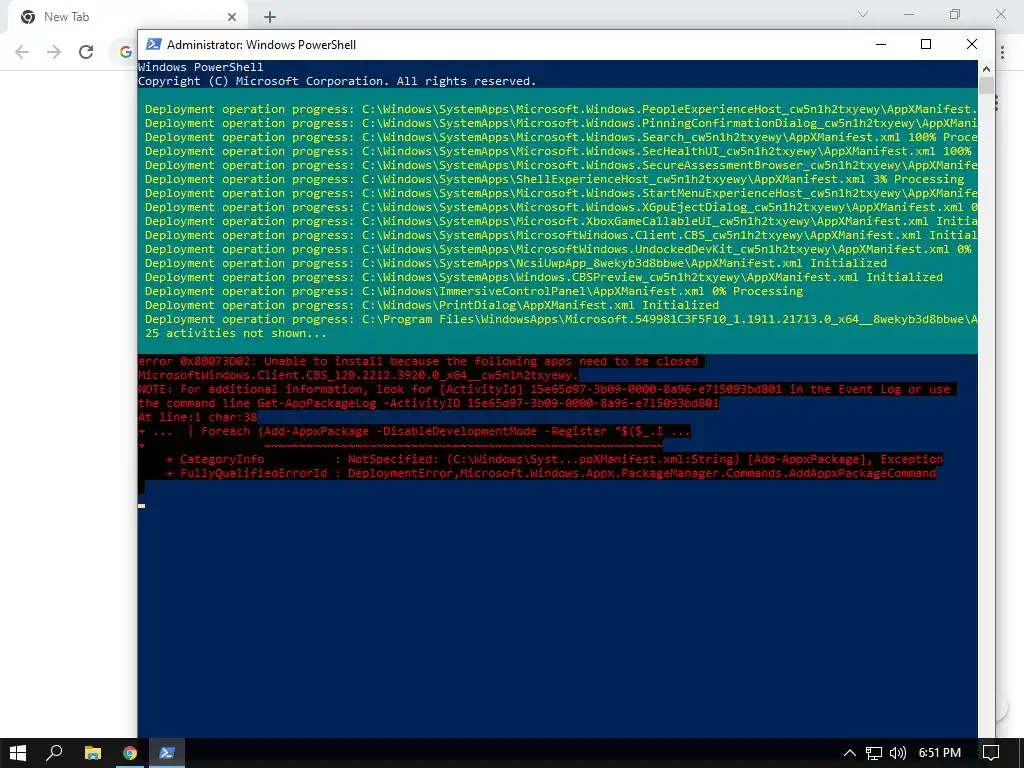Select PowerShell taskbar icon
The height and width of the screenshot is (768, 1024).
tap(167, 753)
